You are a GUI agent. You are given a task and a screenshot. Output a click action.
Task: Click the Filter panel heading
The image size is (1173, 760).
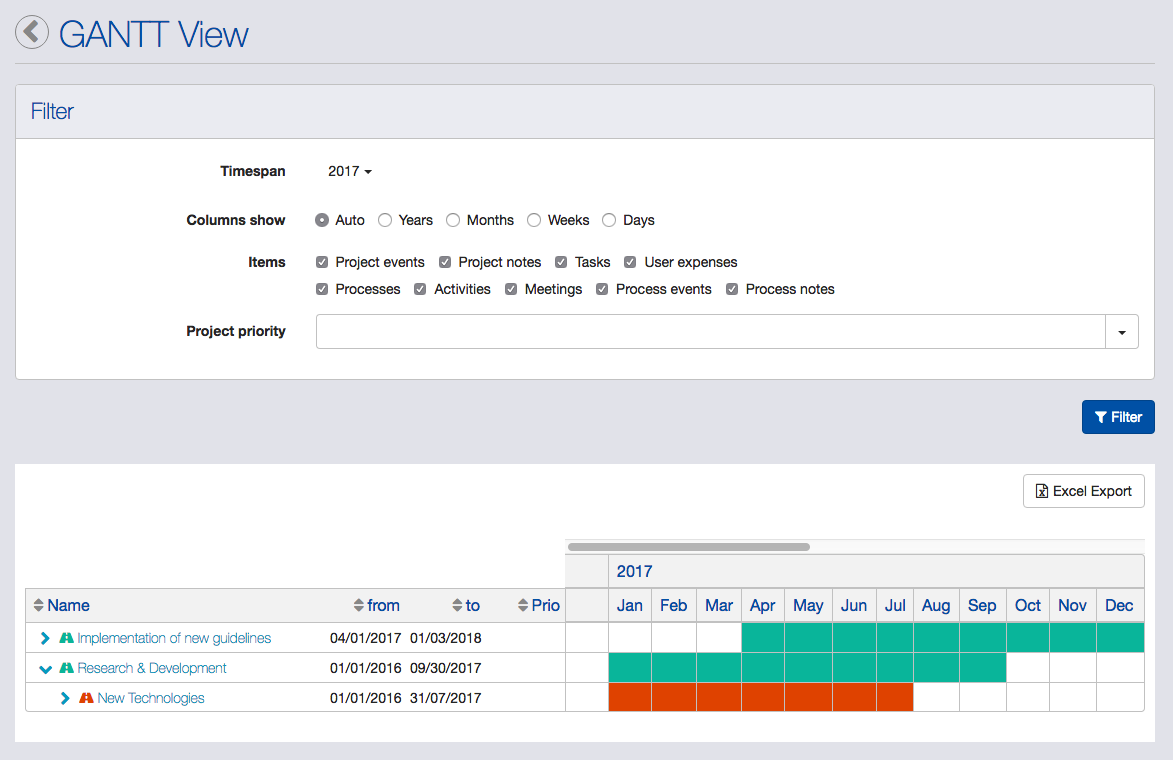pyautogui.click(x=52, y=111)
